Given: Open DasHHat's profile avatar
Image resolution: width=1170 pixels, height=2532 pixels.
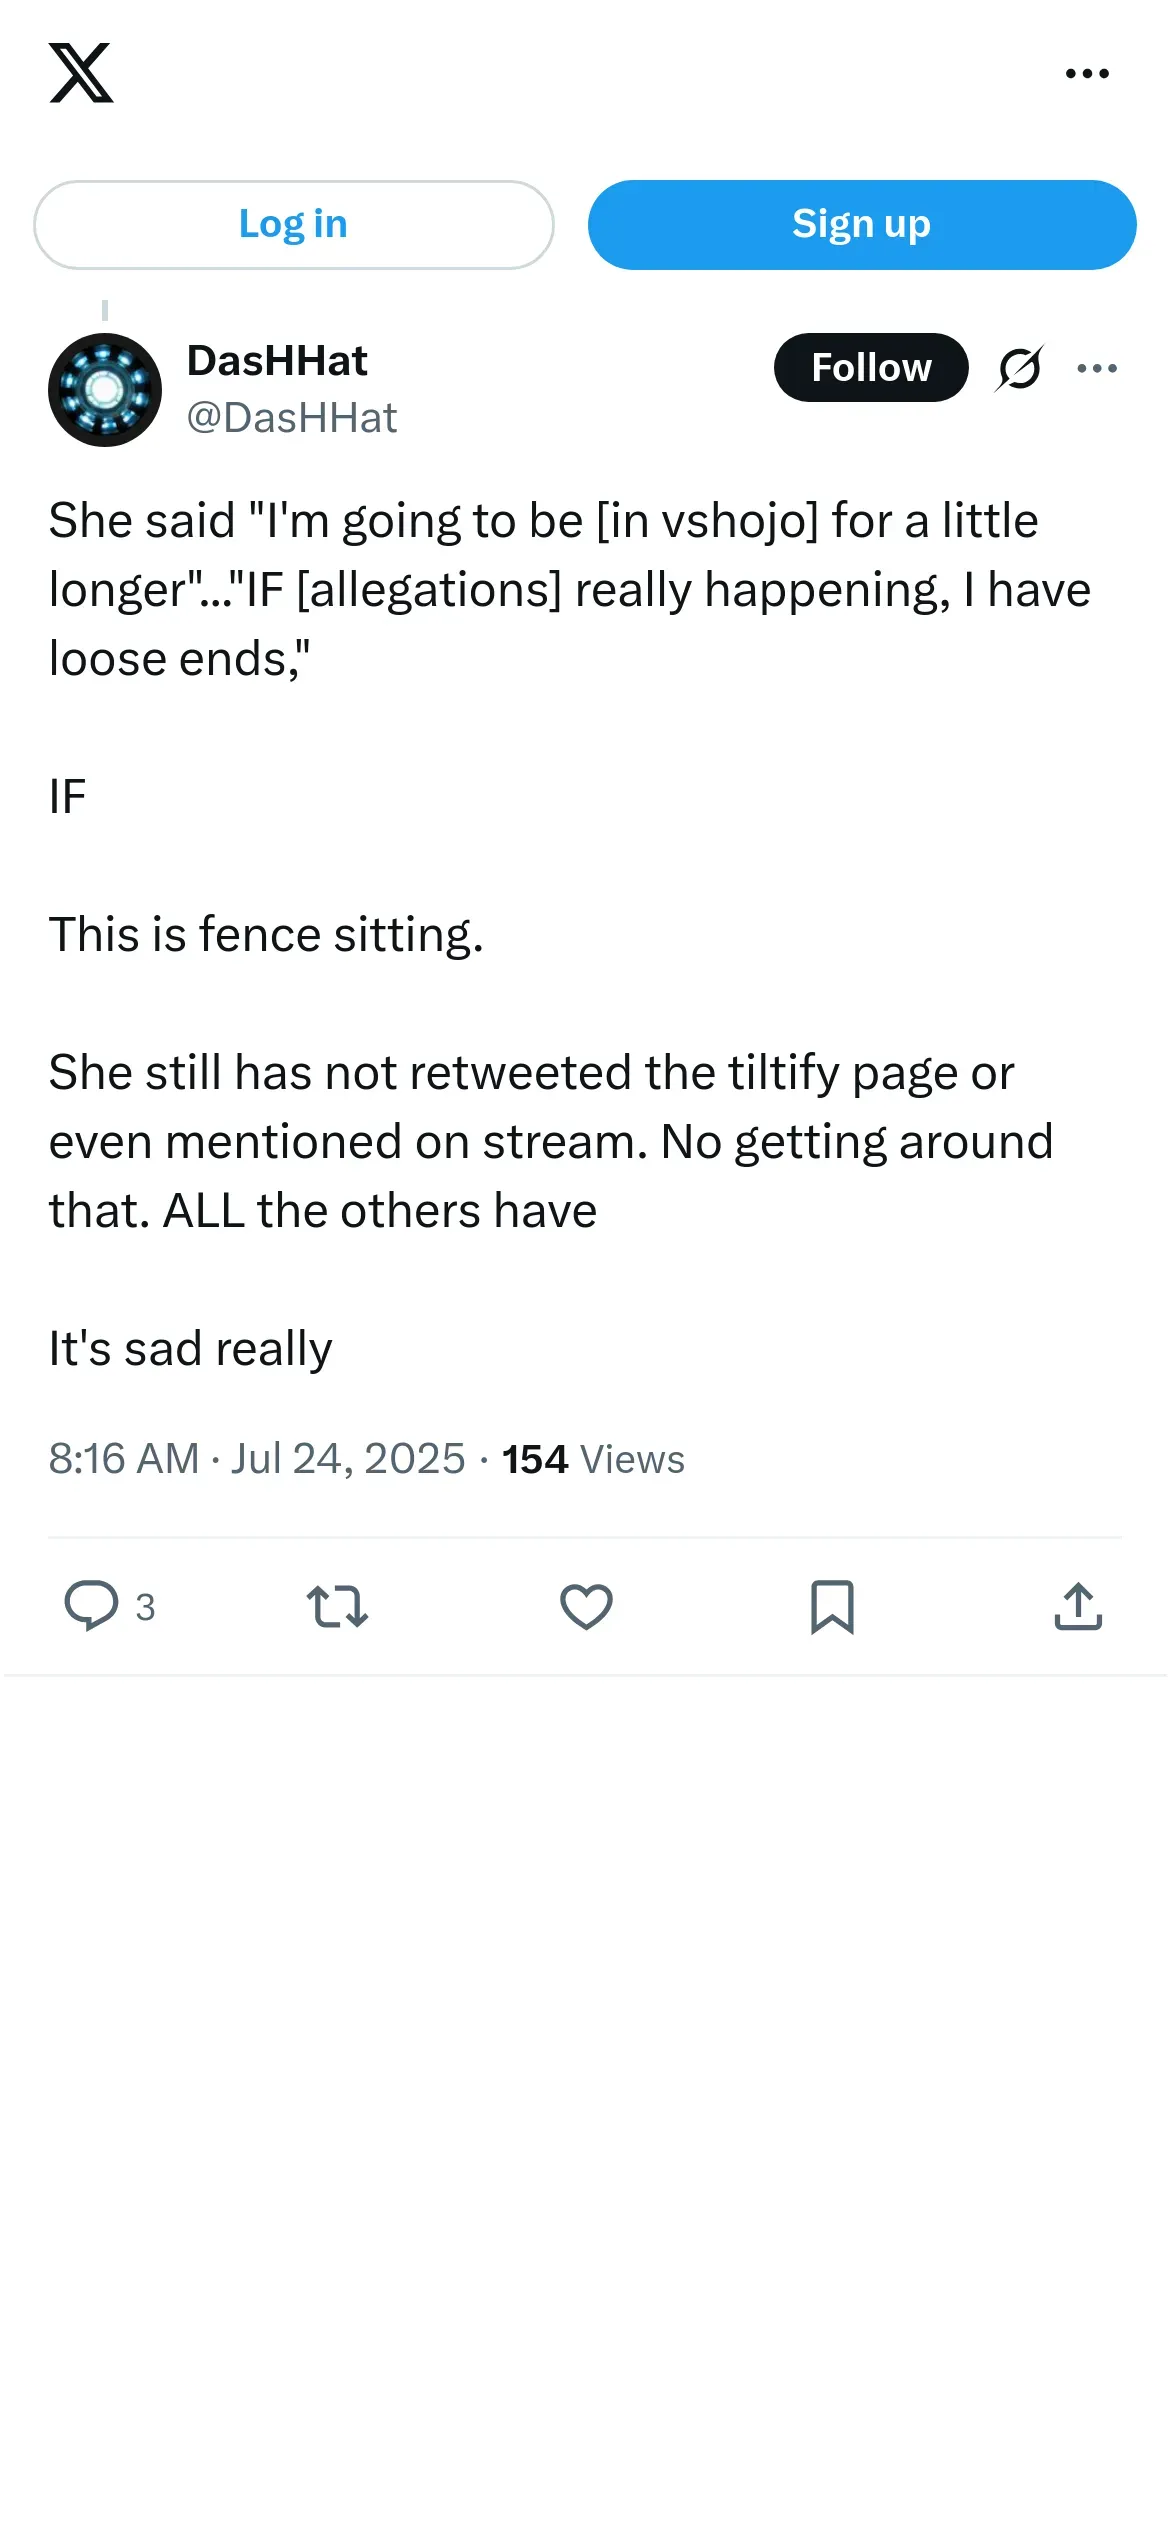Looking at the screenshot, I should click(x=105, y=390).
